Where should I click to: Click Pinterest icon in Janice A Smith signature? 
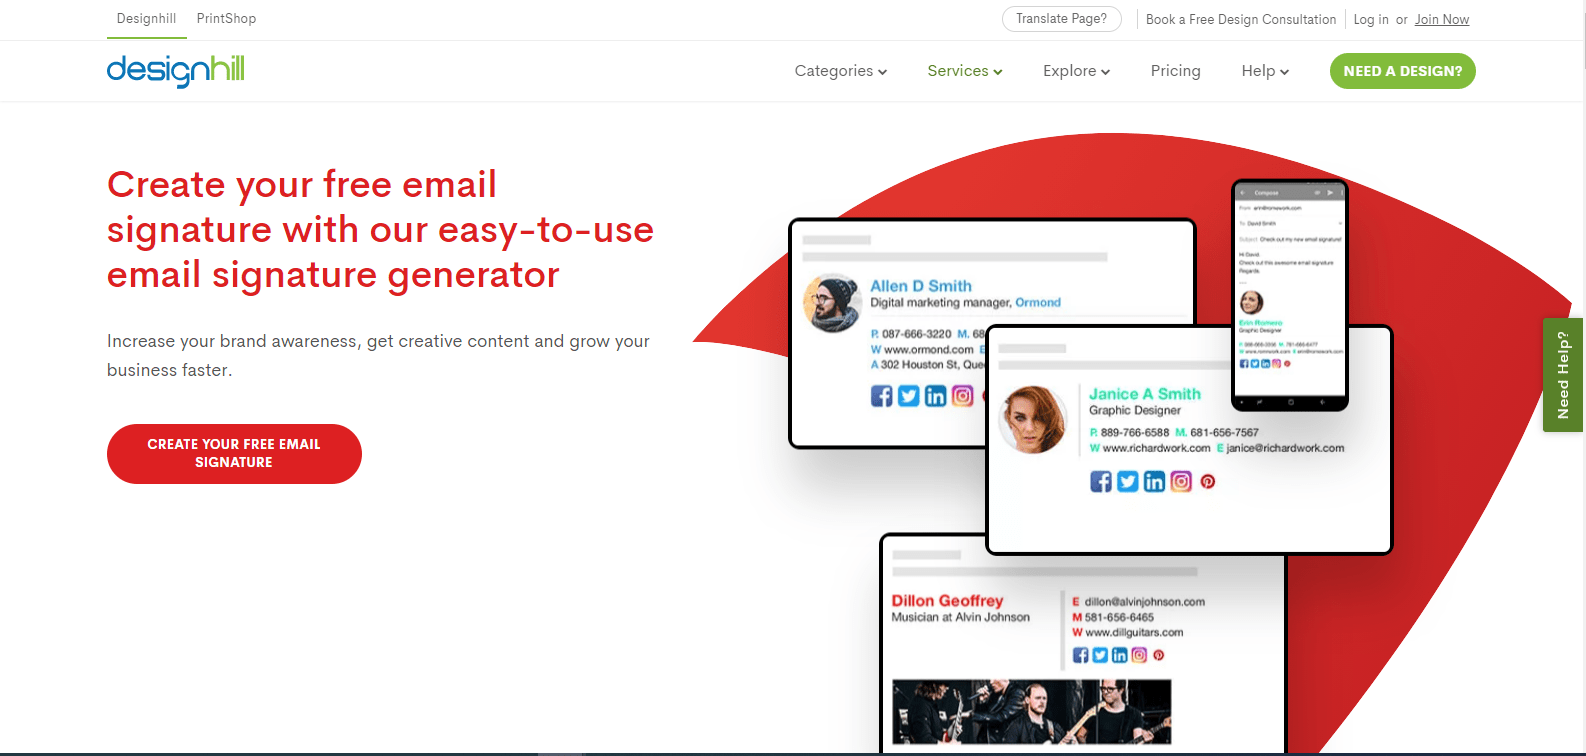tap(1208, 482)
